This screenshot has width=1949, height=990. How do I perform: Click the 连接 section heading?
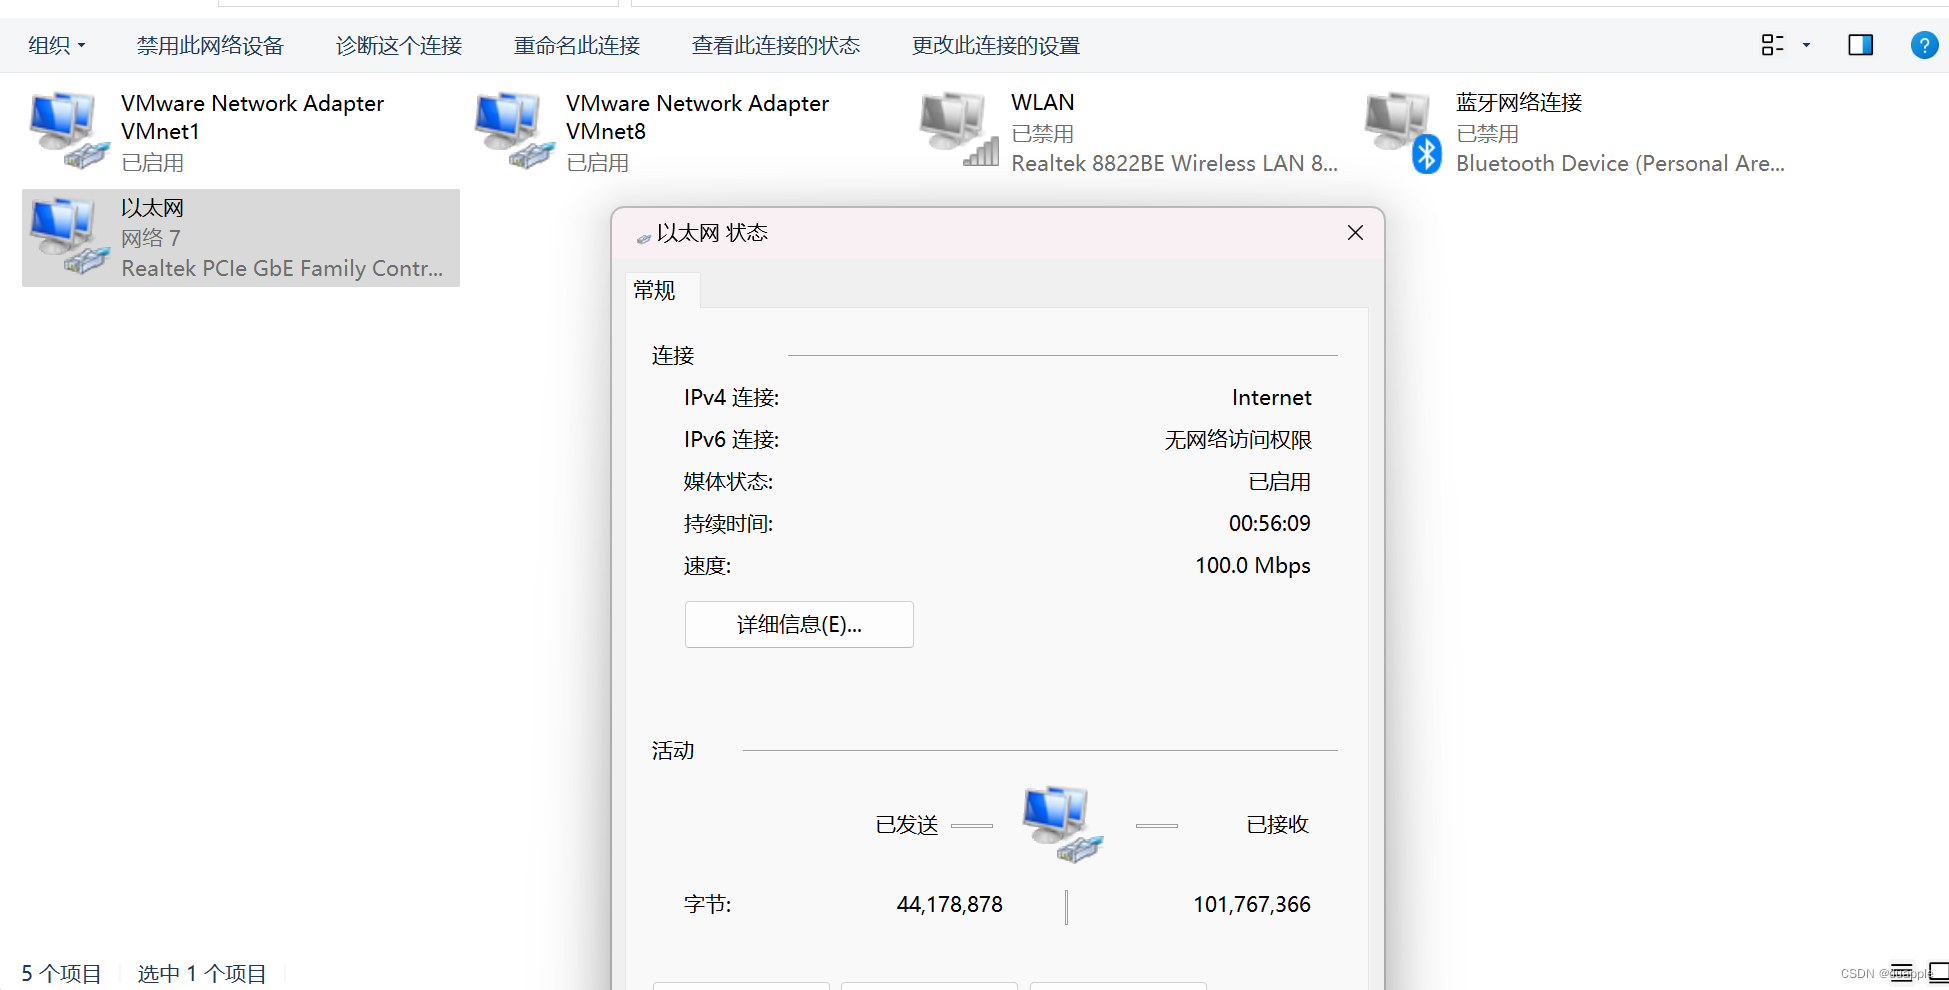(673, 356)
